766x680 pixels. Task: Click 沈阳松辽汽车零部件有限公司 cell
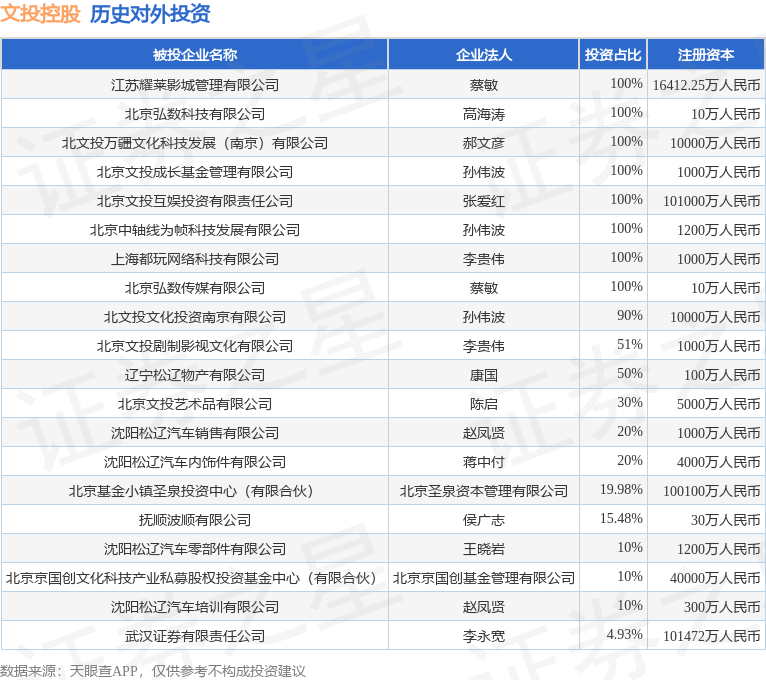coord(194,549)
